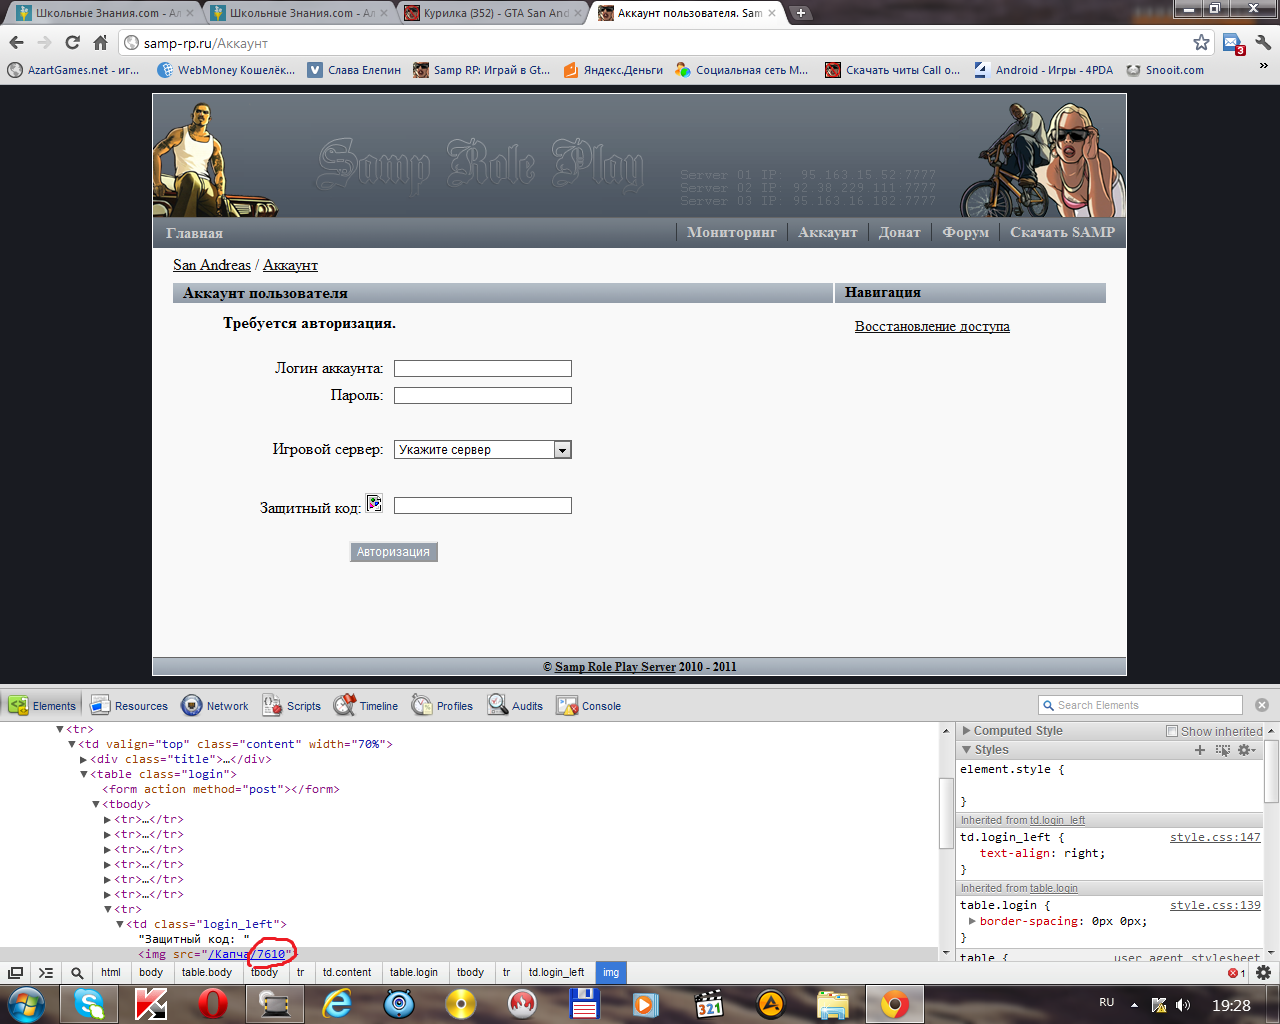Expand the div class title node
The width and height of the screenshot is (1280, 1024).
(84, 759)
